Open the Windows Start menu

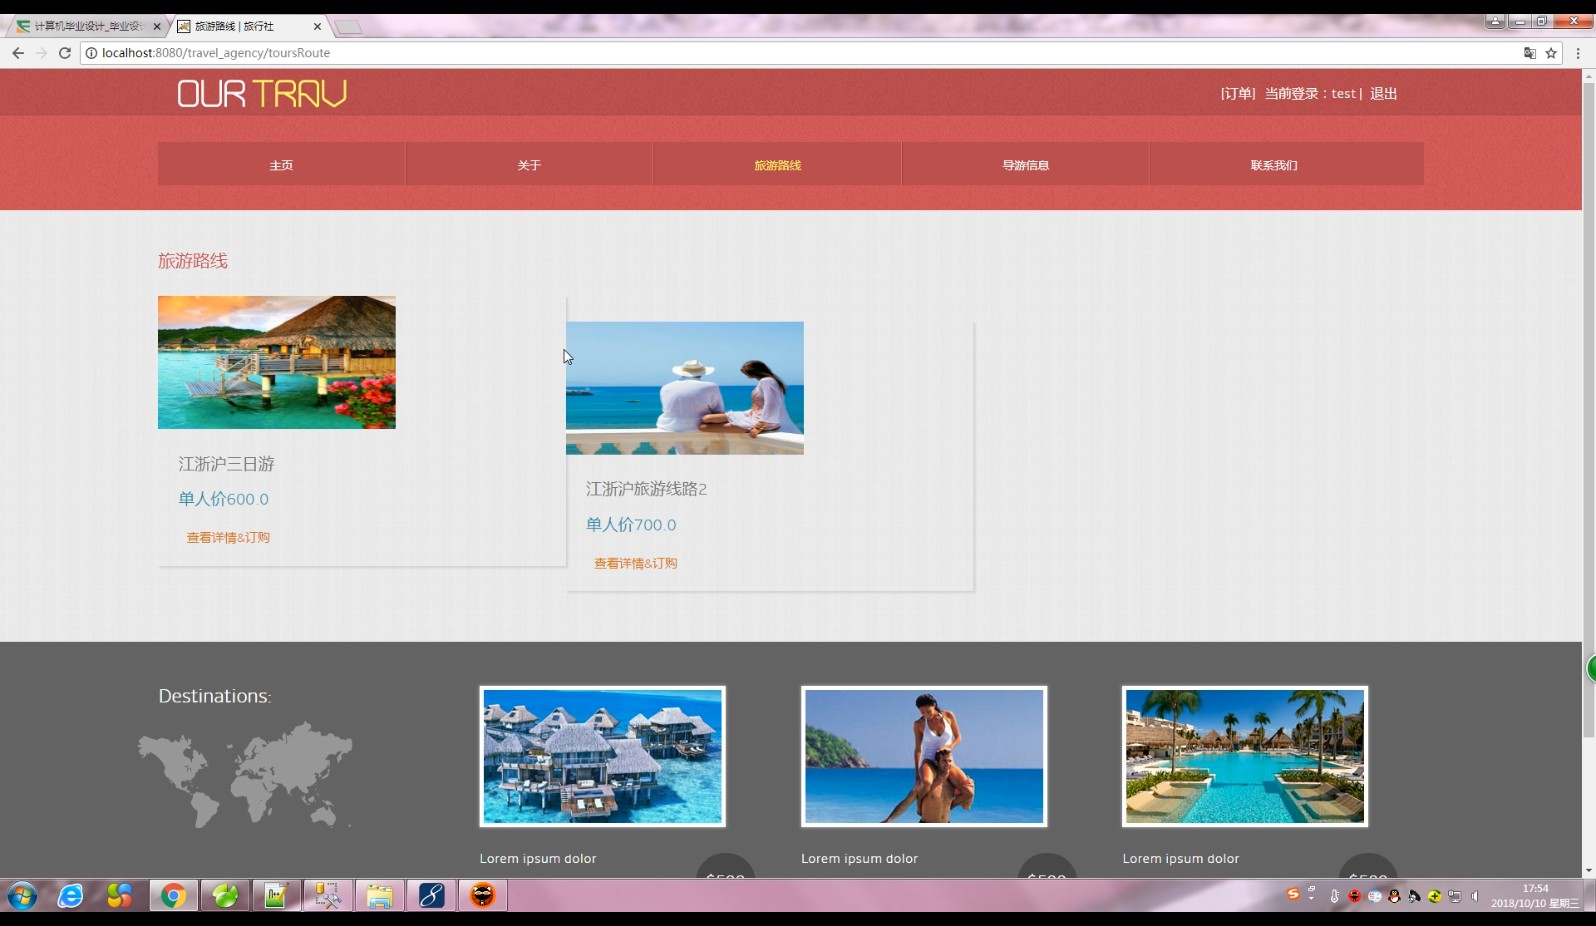pos(22,895)
